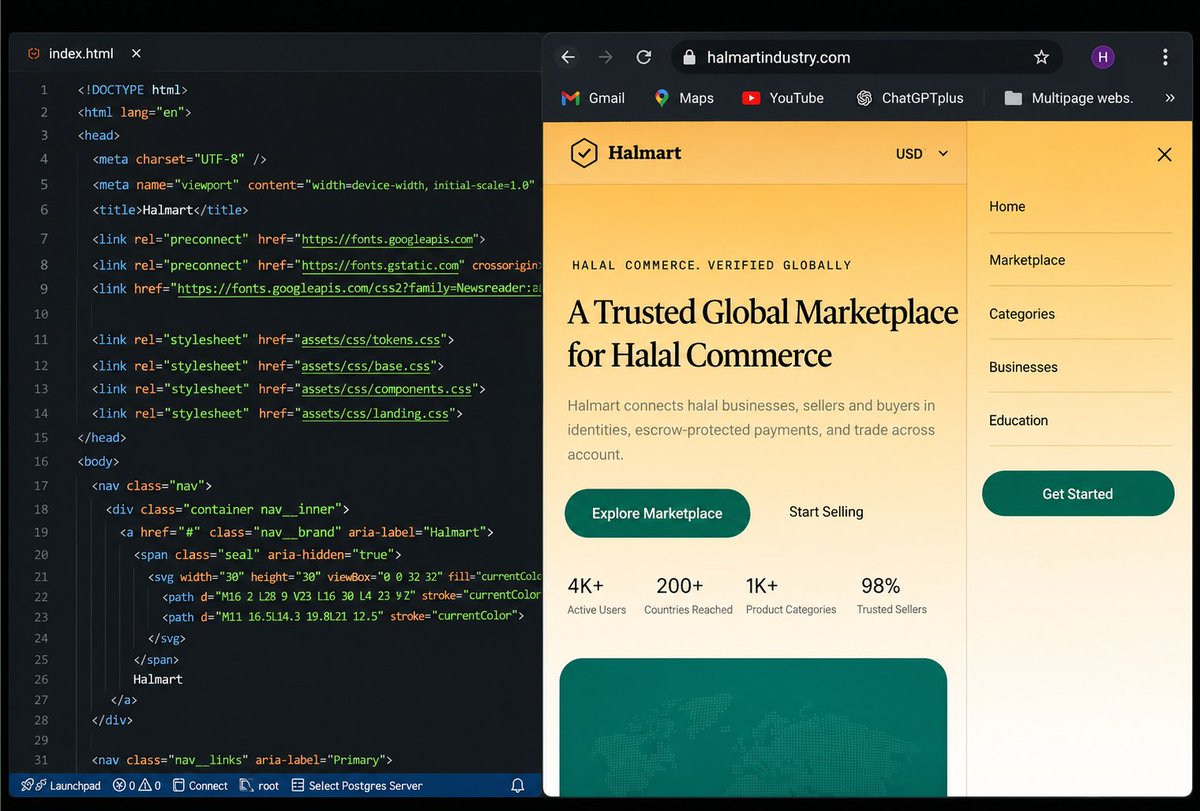Open the YouTube bookmark
The image size is (1200, 811).
[783, 98]
